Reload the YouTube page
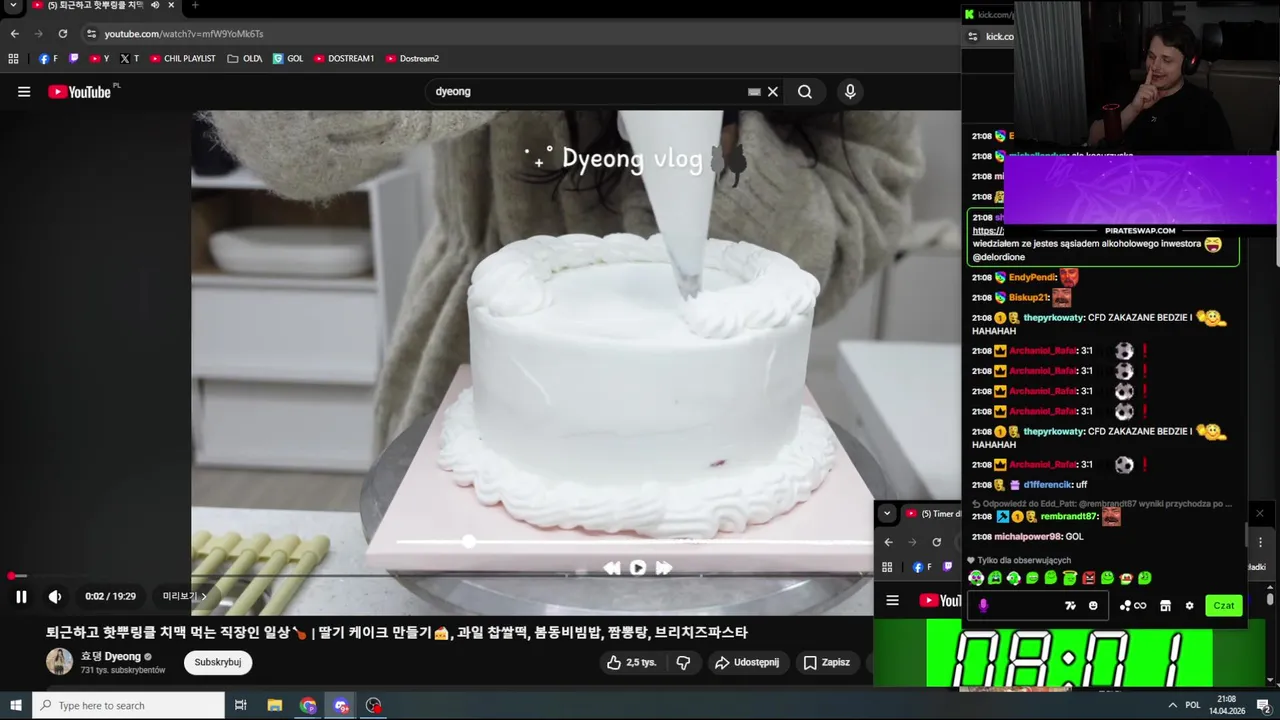Image resolution: width=1280 pixels, height=720 pixels. pyautogui.click(x=63, y=34)
